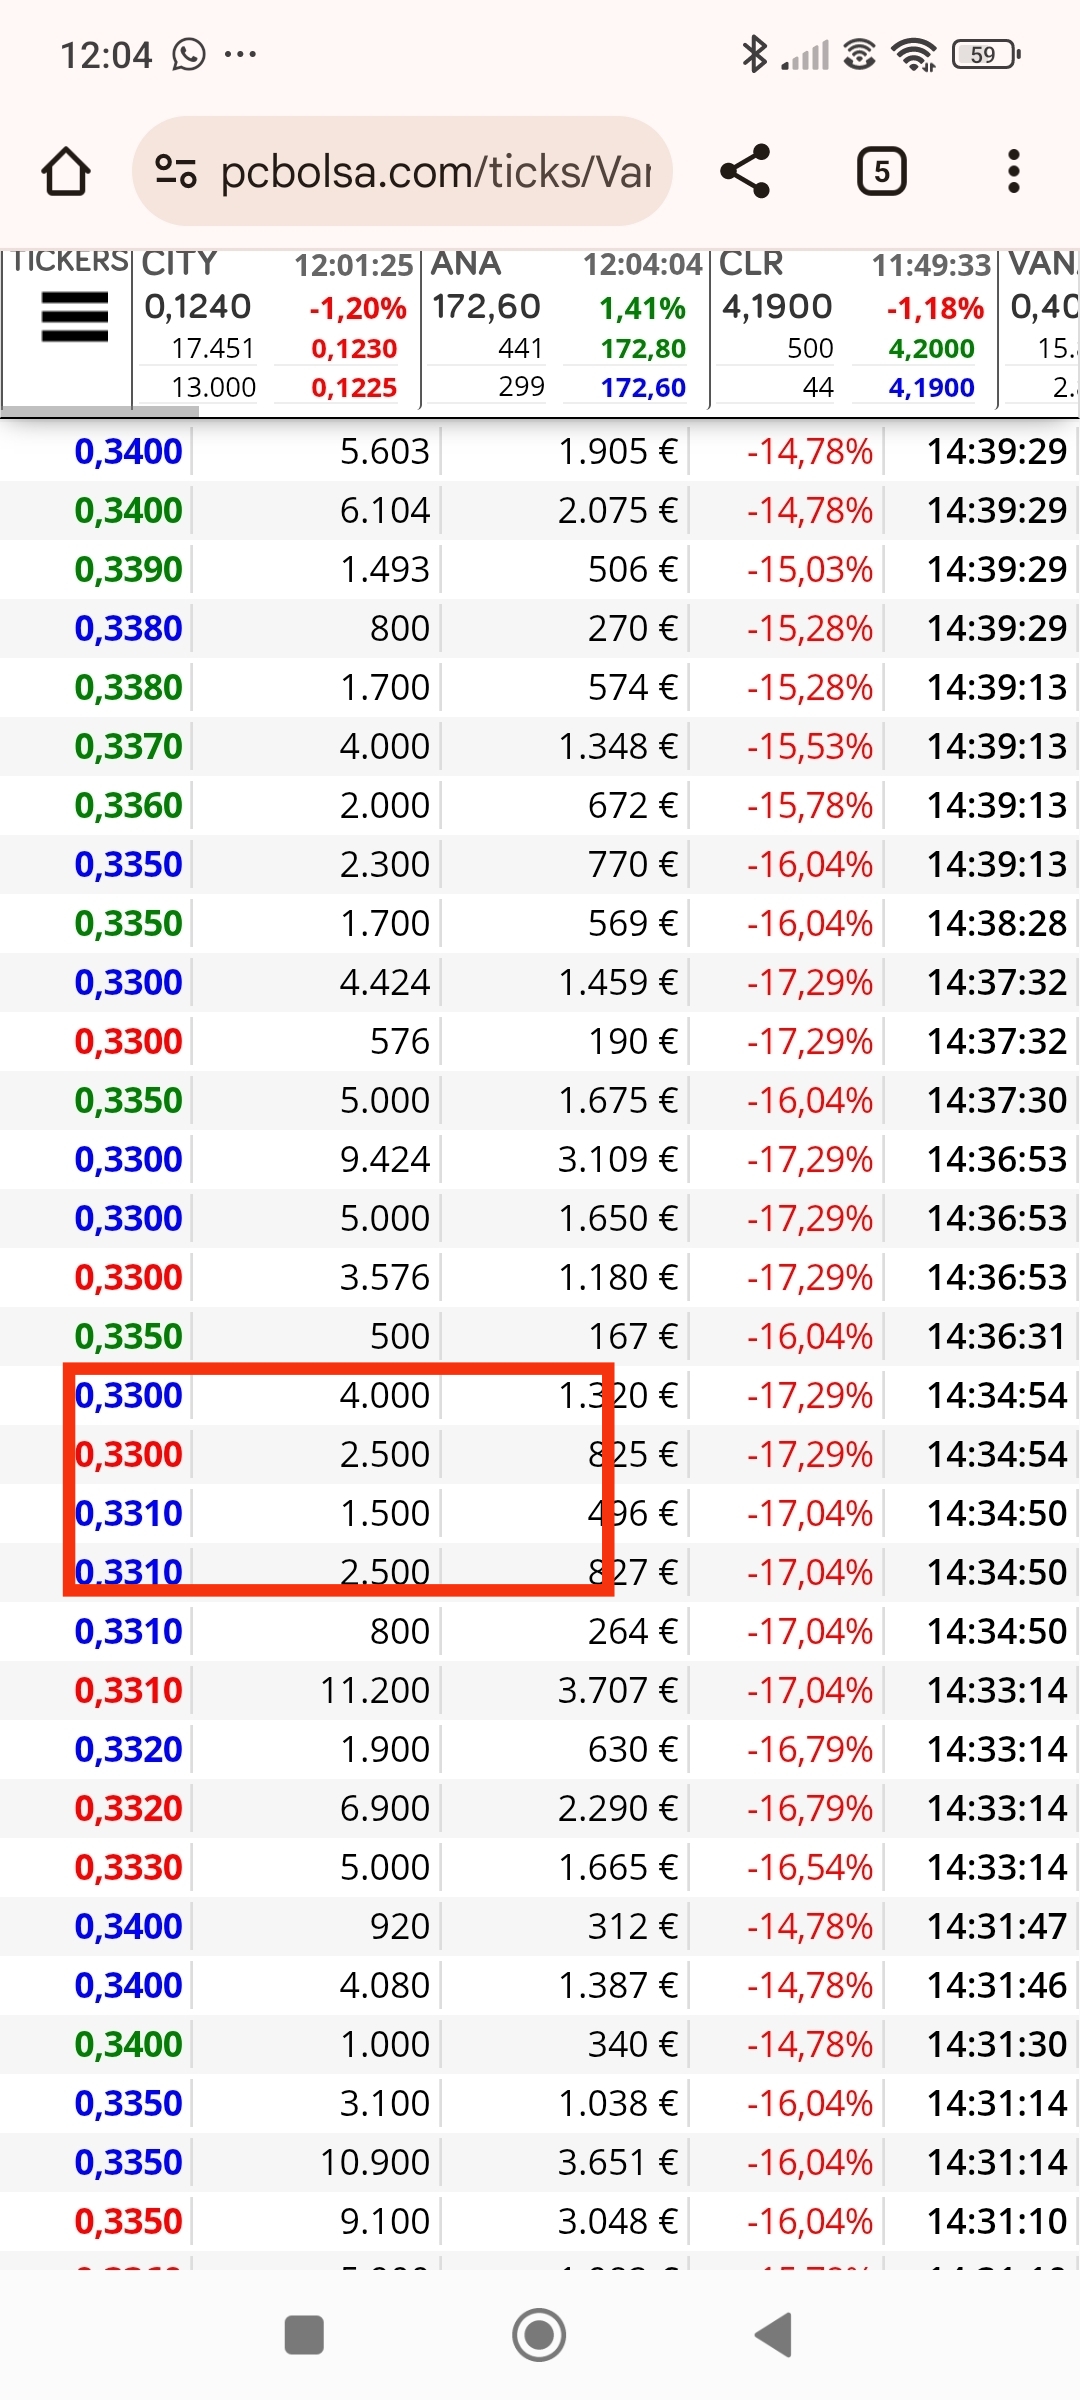Tap the pcbolsa.com address bar

tap(402, 171)
